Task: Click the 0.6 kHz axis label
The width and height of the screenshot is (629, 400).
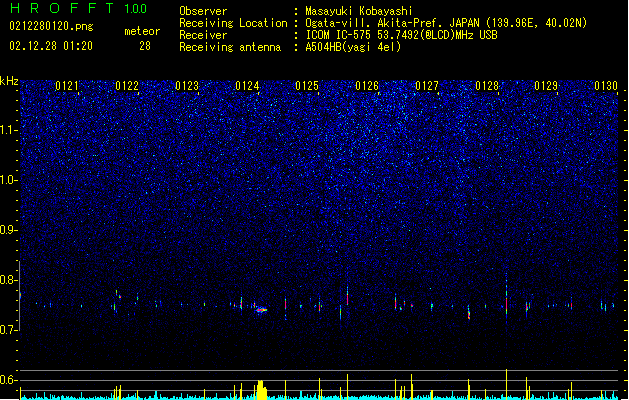Action: 9,380
